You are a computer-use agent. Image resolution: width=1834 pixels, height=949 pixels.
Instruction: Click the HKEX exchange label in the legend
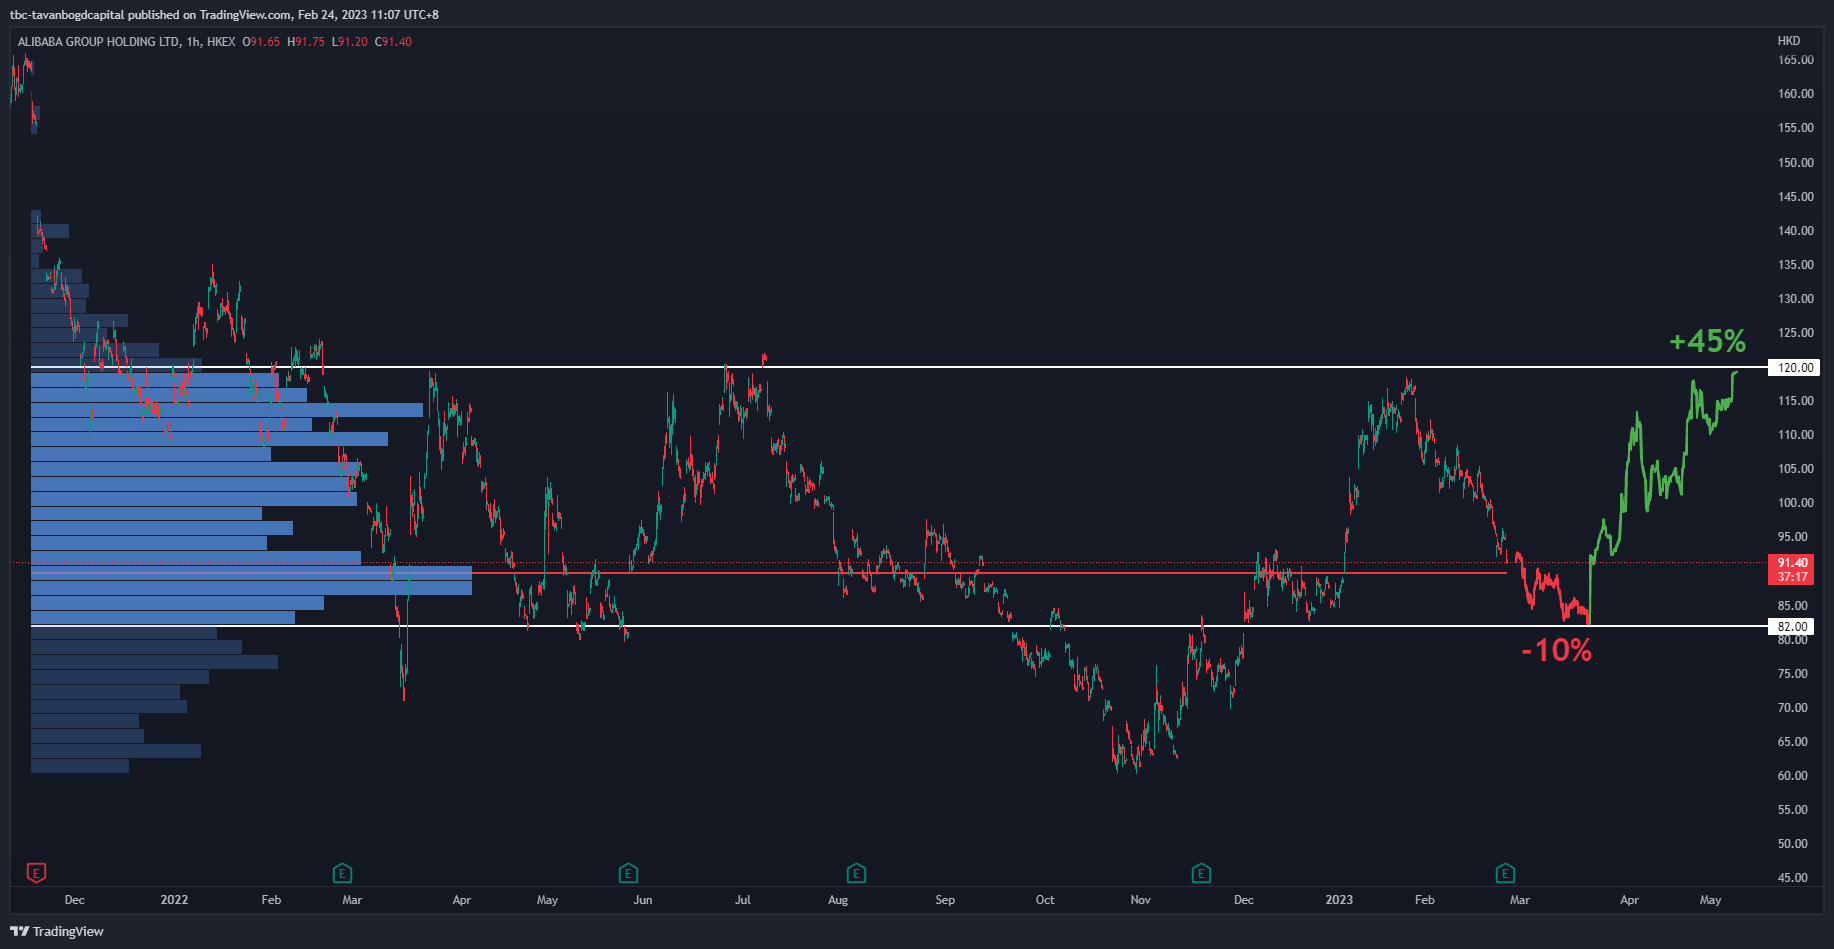[221, 42]
